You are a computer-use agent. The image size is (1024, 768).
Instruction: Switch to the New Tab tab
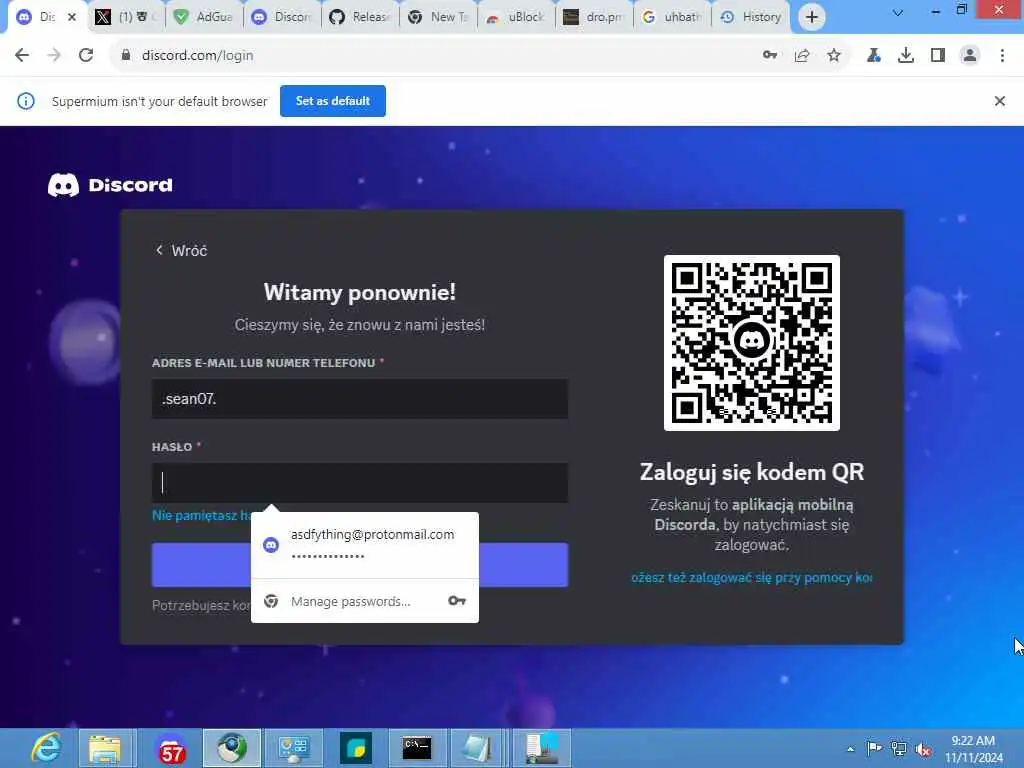(439, 17)
